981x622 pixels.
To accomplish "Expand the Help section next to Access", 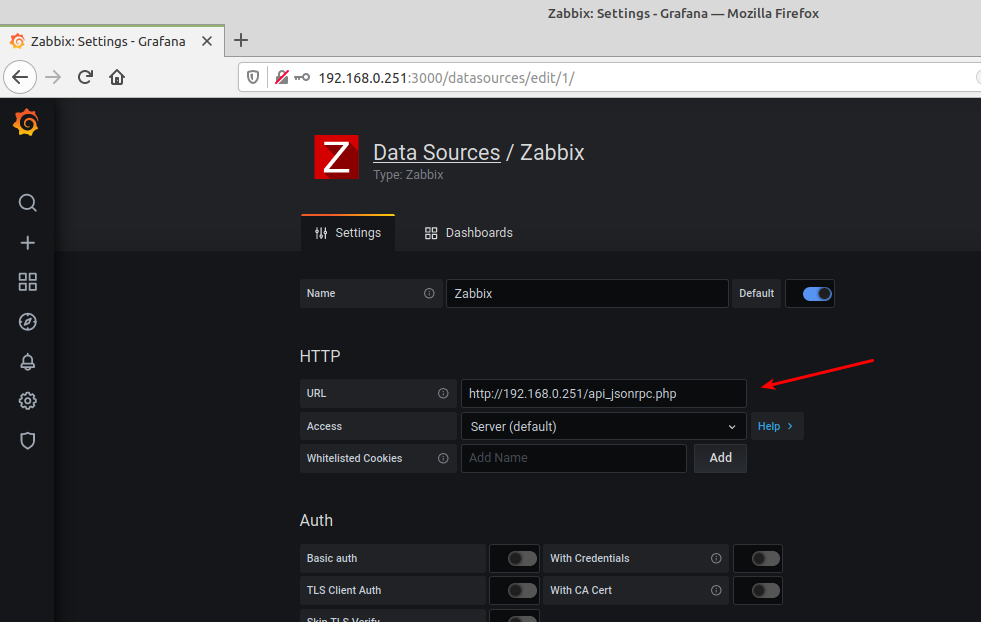I will (776, 426).
